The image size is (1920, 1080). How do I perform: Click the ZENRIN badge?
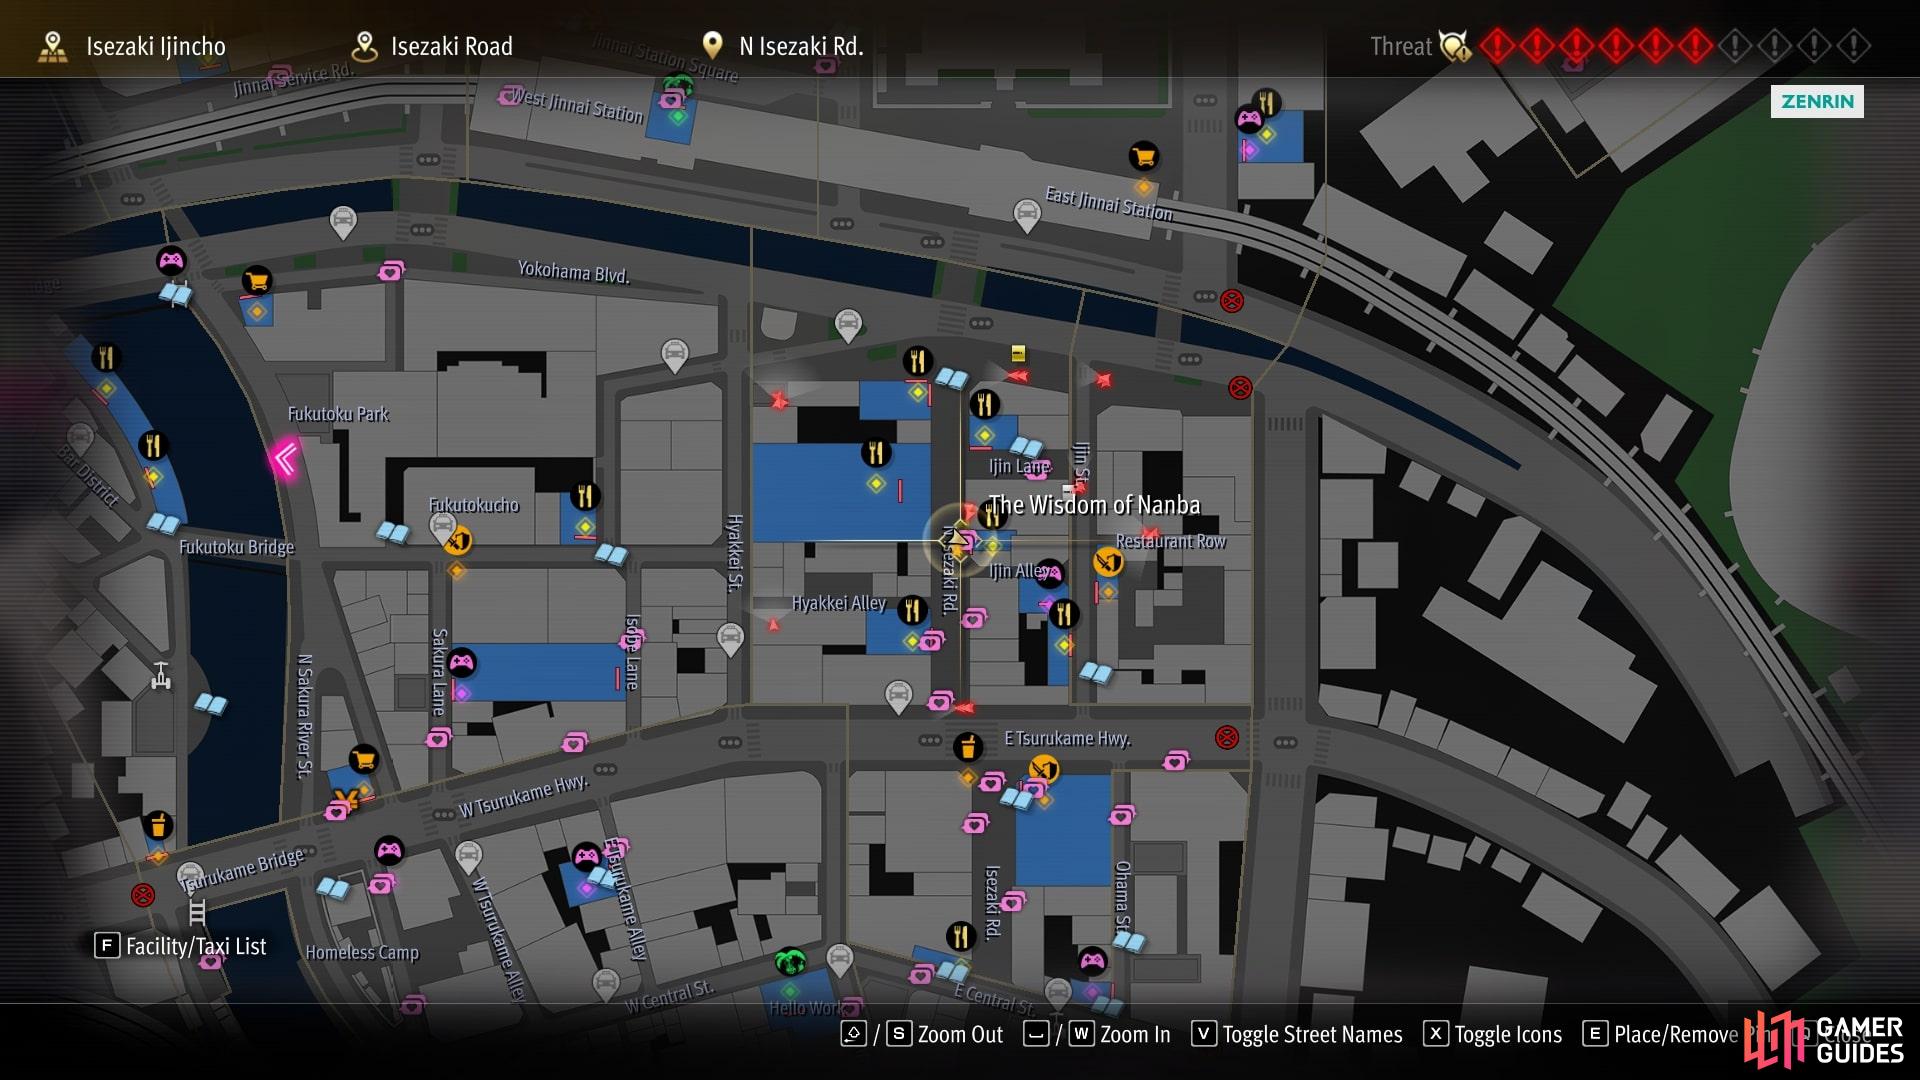pos(1817,101)
